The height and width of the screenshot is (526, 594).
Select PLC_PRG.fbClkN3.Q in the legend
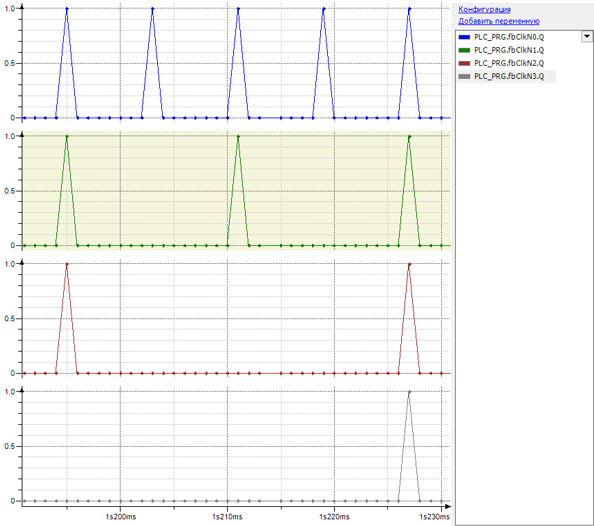click(x=509, y=77)
